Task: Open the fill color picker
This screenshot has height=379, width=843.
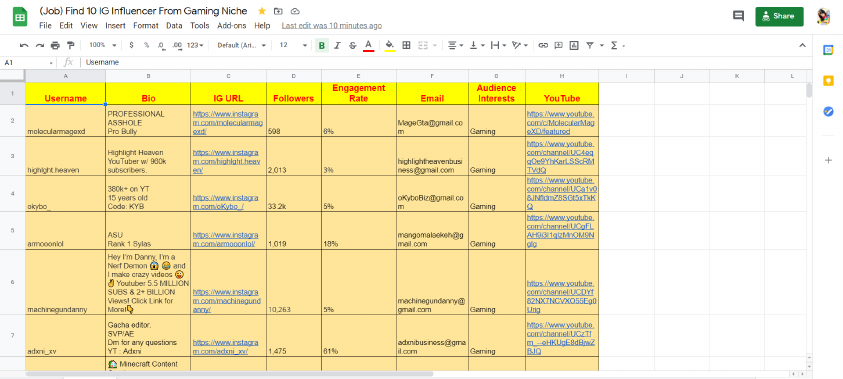Action: point(390,46)
